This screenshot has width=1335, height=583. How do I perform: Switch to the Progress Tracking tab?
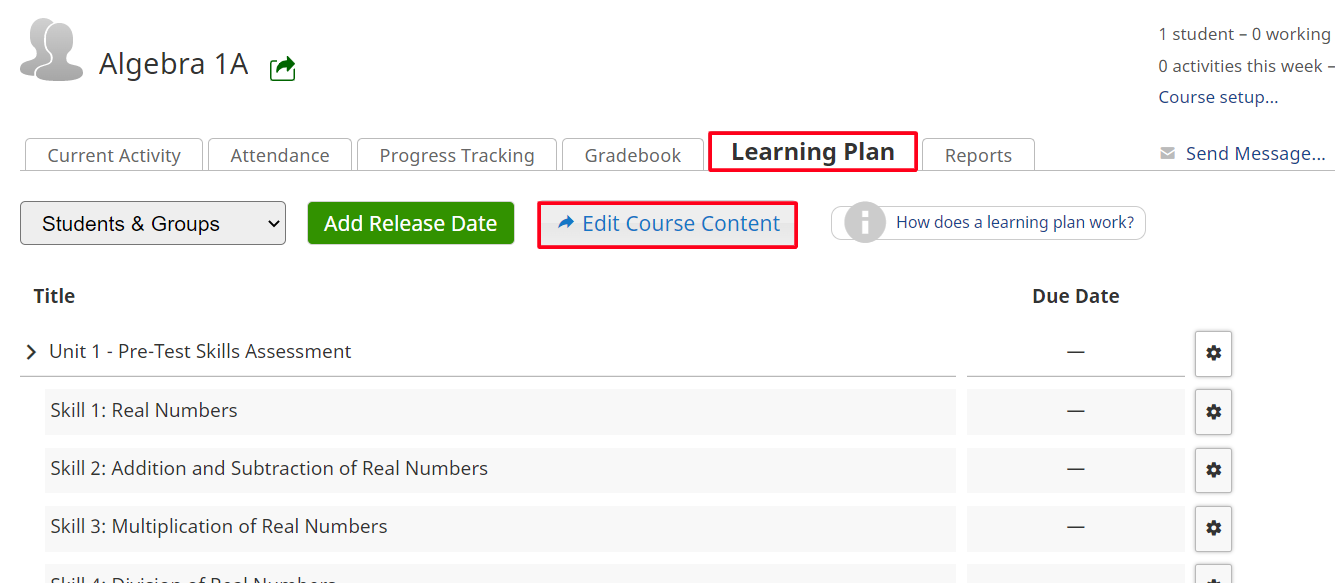(457, 155)
